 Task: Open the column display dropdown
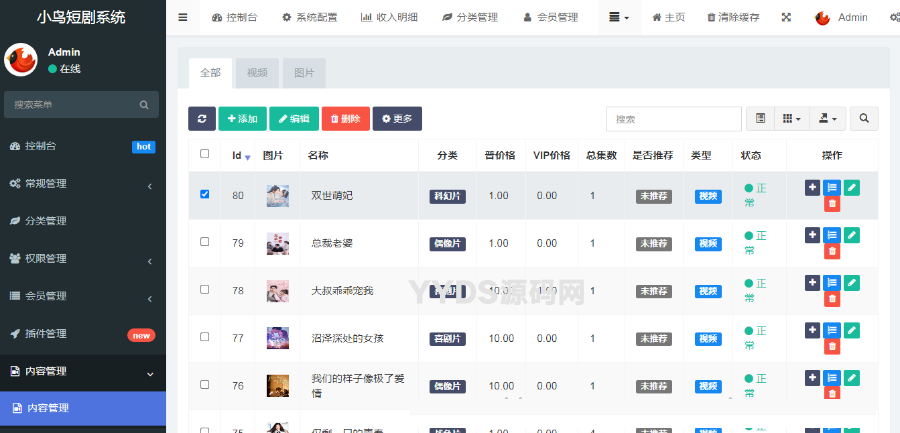point(791,119)
